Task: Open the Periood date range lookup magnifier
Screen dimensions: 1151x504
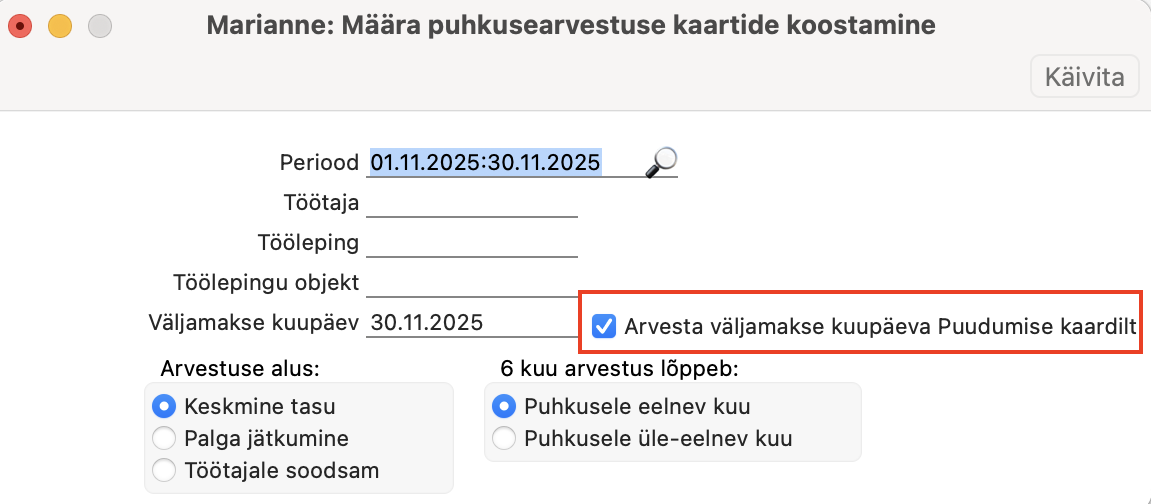Action: [x=661, y=161]
